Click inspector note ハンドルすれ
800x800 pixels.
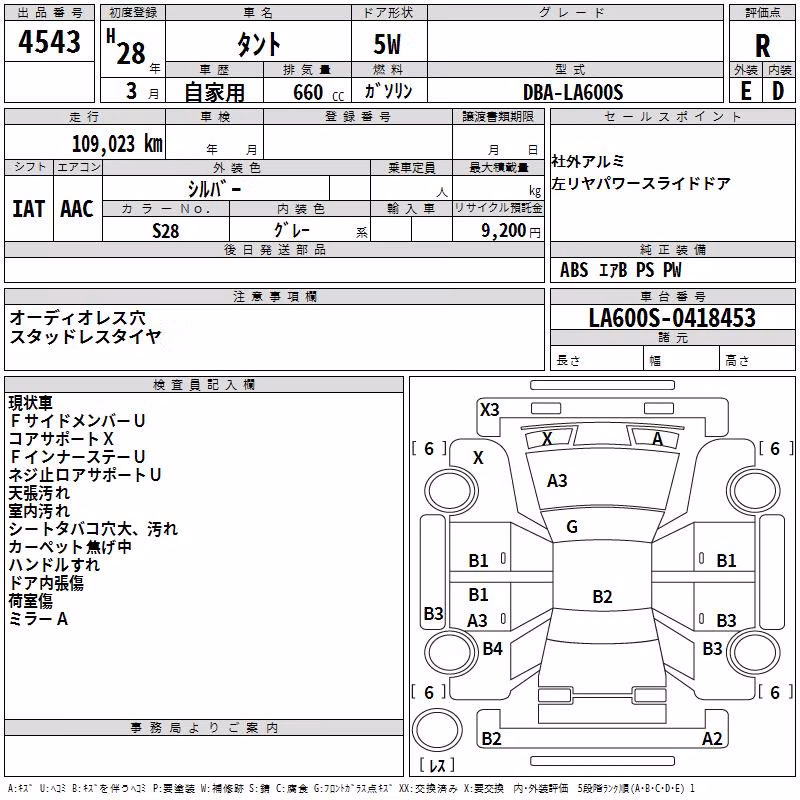pos(54,565)
